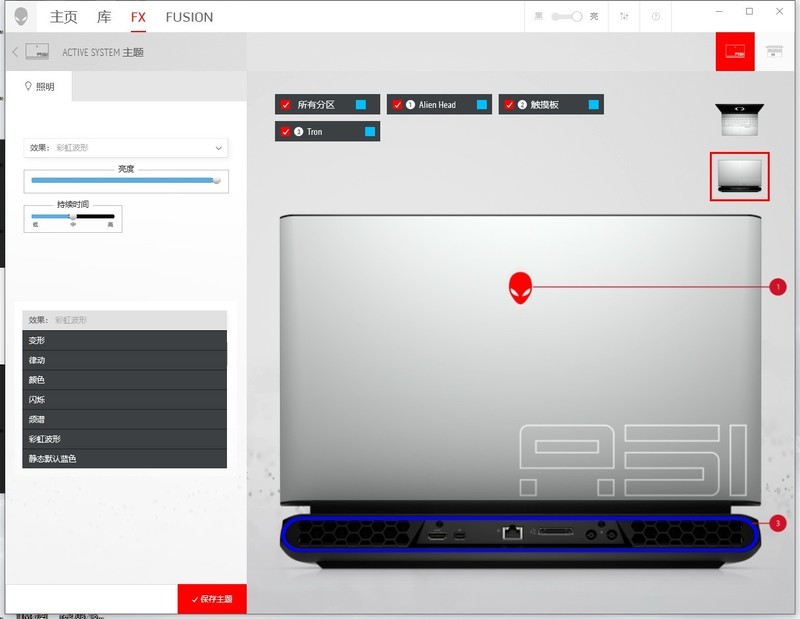The width and height of the screenshot is (800, 619).
Task: Click the laptop icon on ACTIVE SYSTEM tab
Action: [39, 51]
